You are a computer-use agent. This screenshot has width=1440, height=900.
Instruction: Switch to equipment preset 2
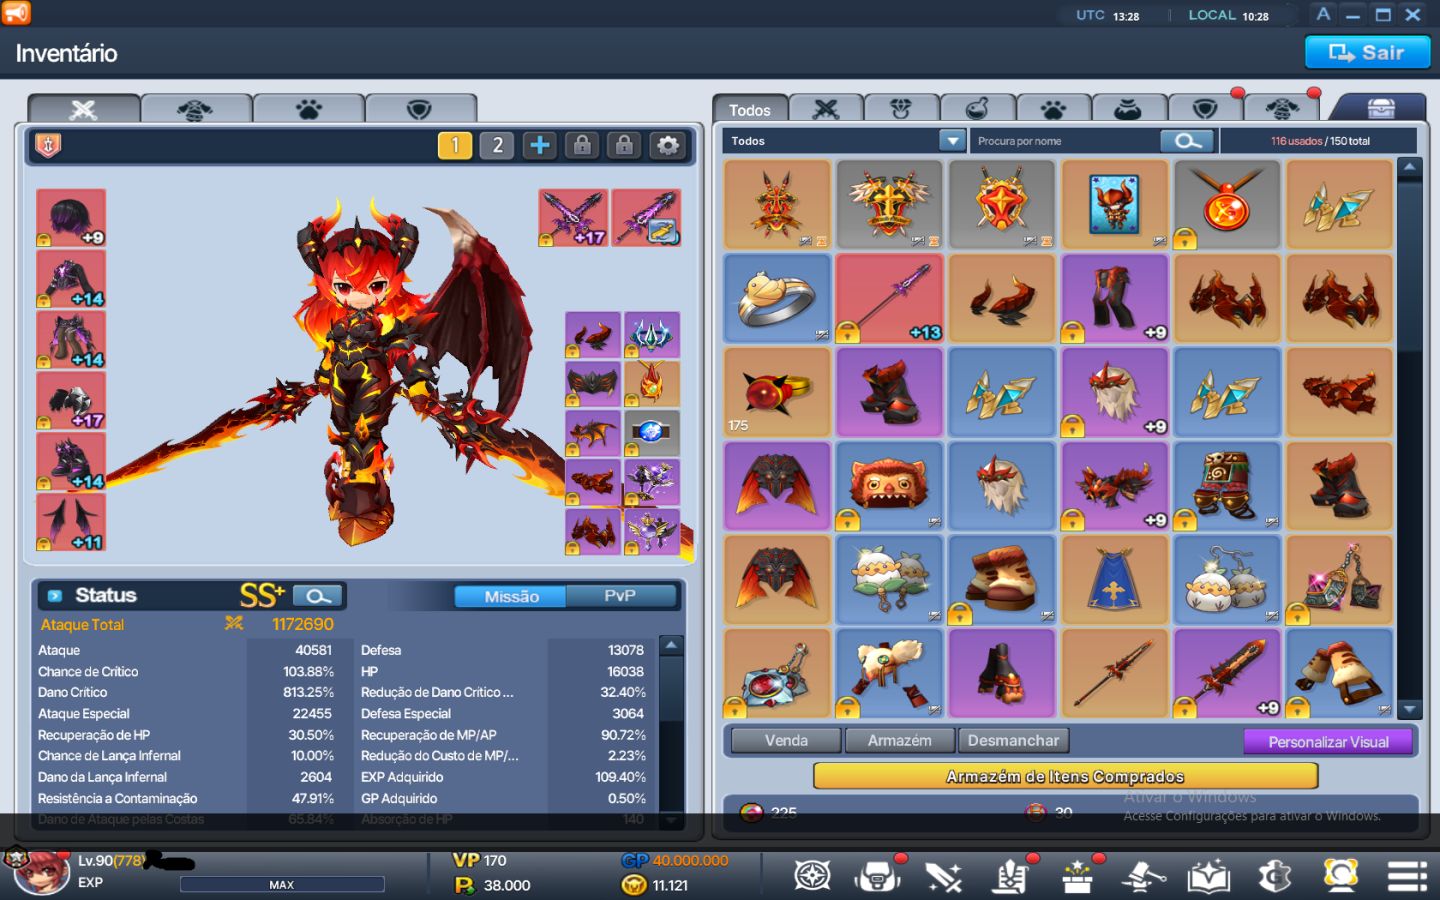point(497,146)
